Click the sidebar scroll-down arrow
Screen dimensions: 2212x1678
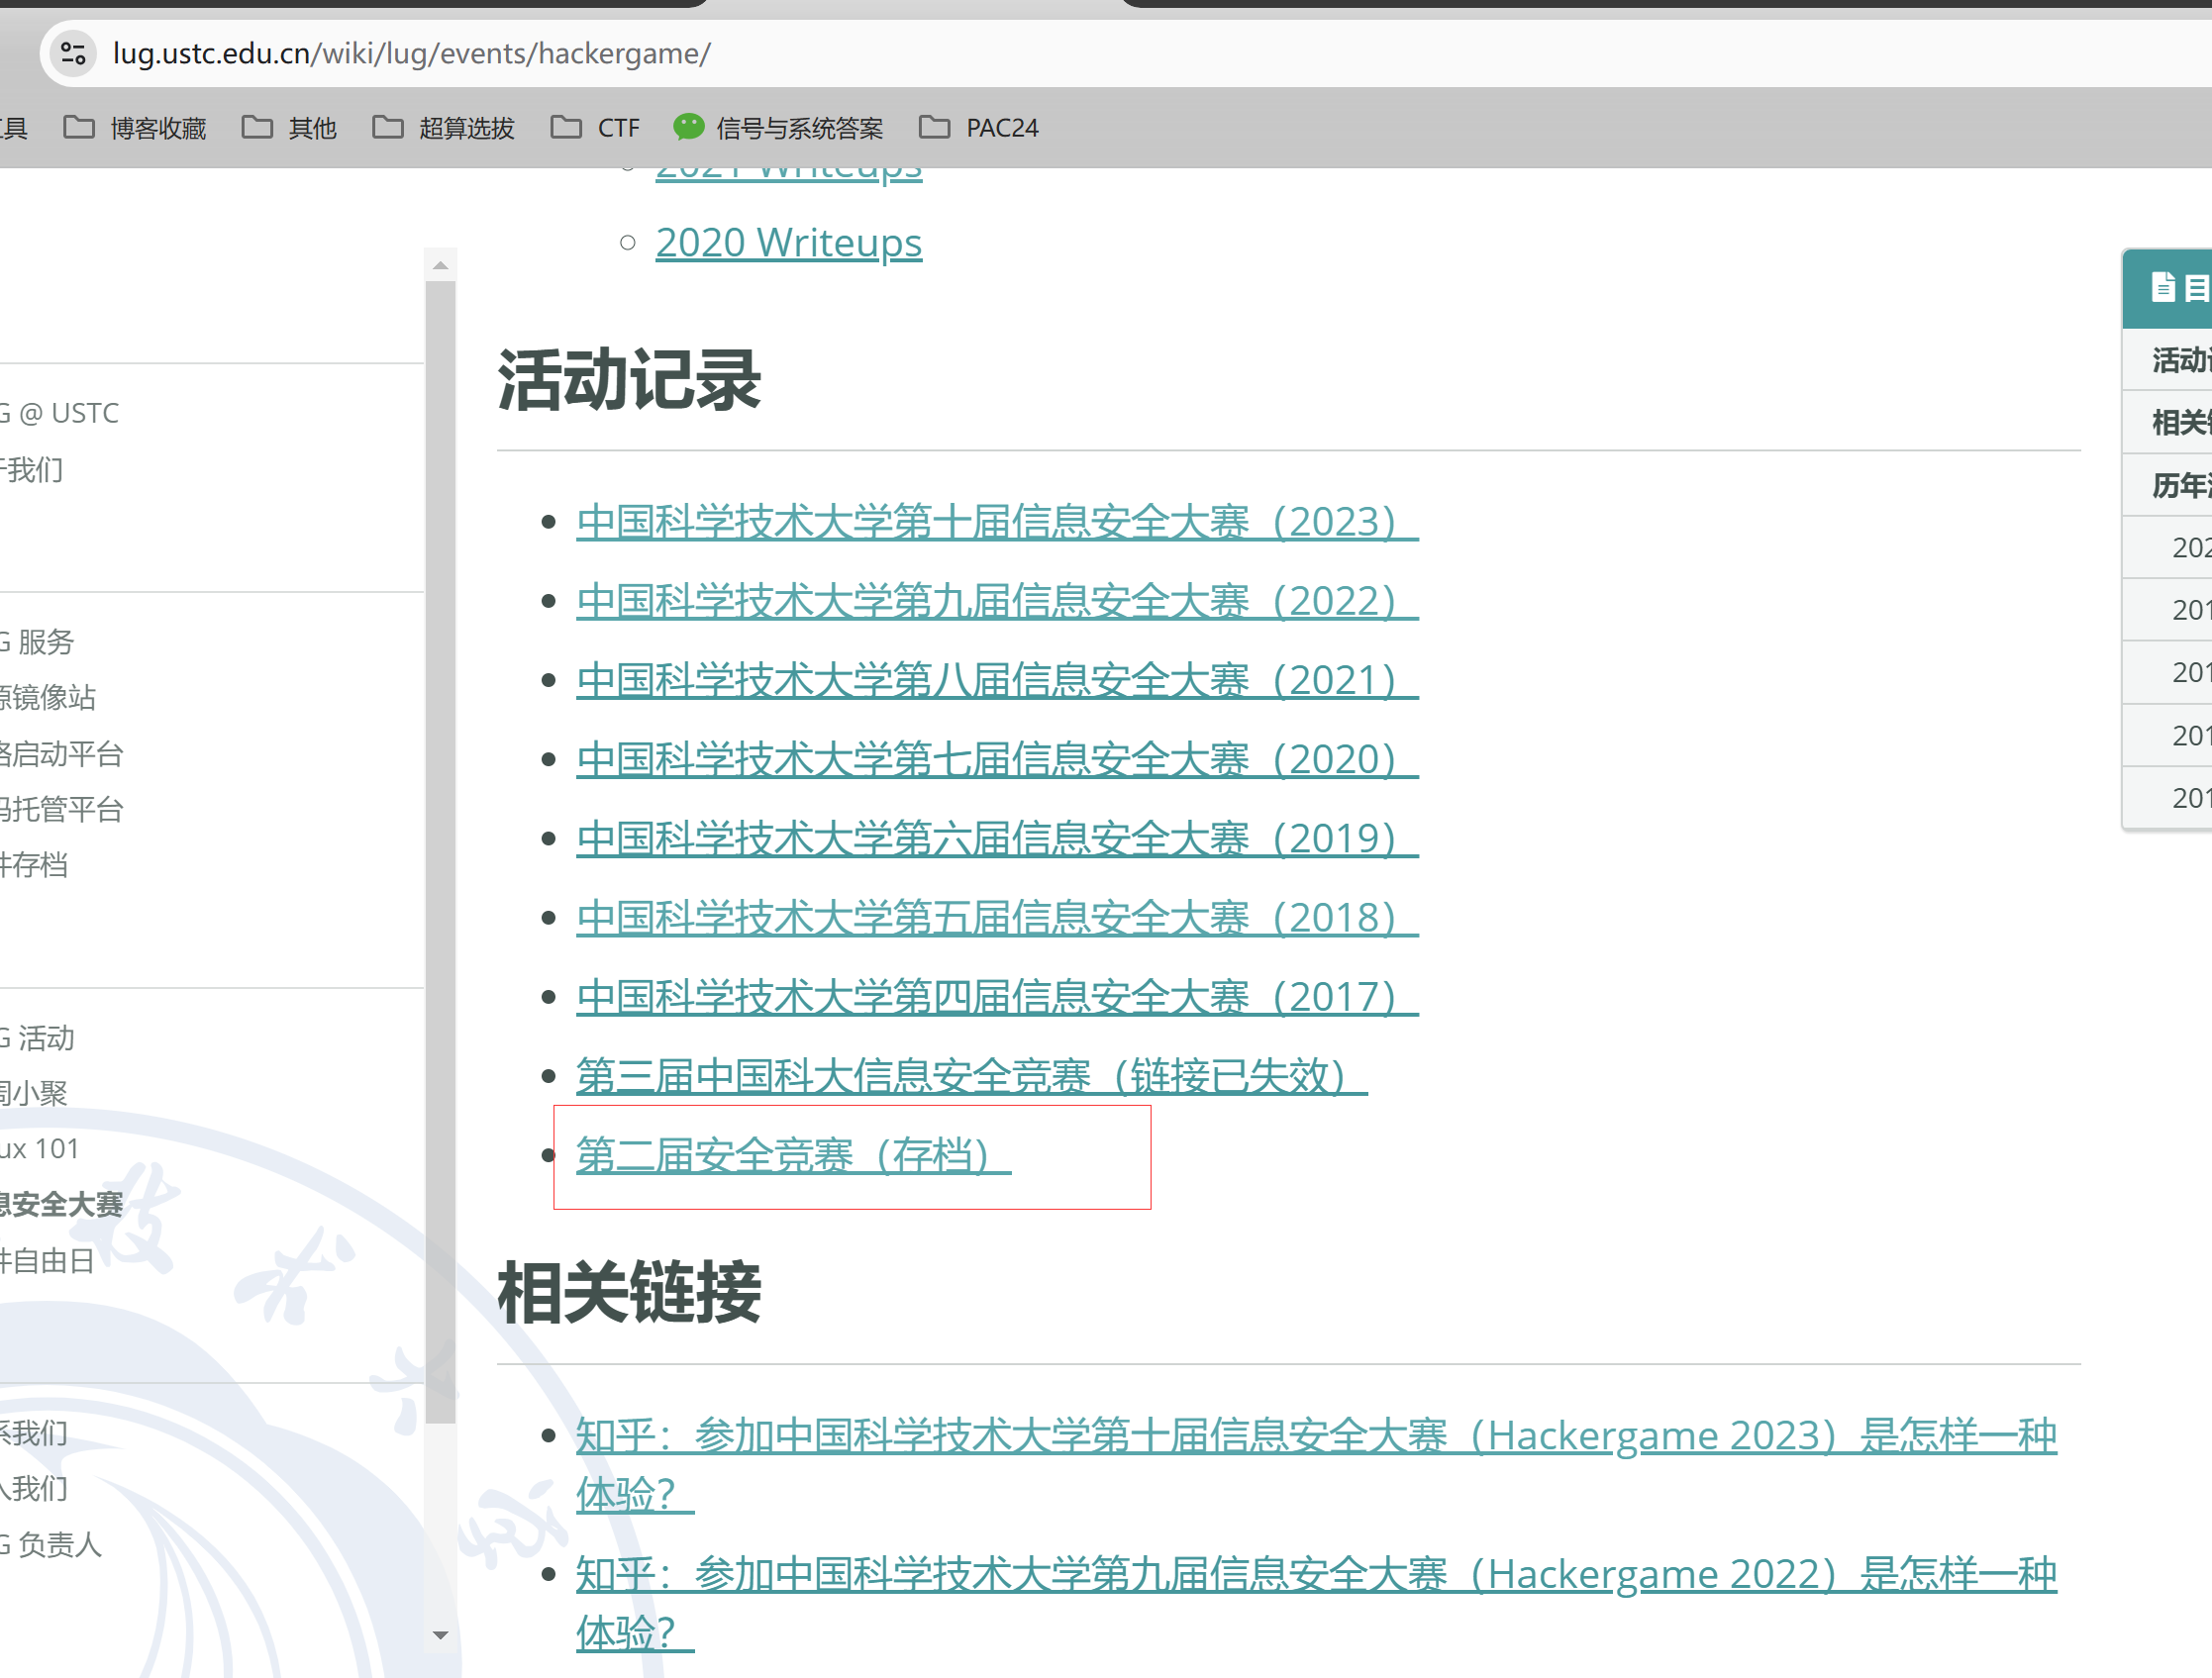(x=440, y=1636)
